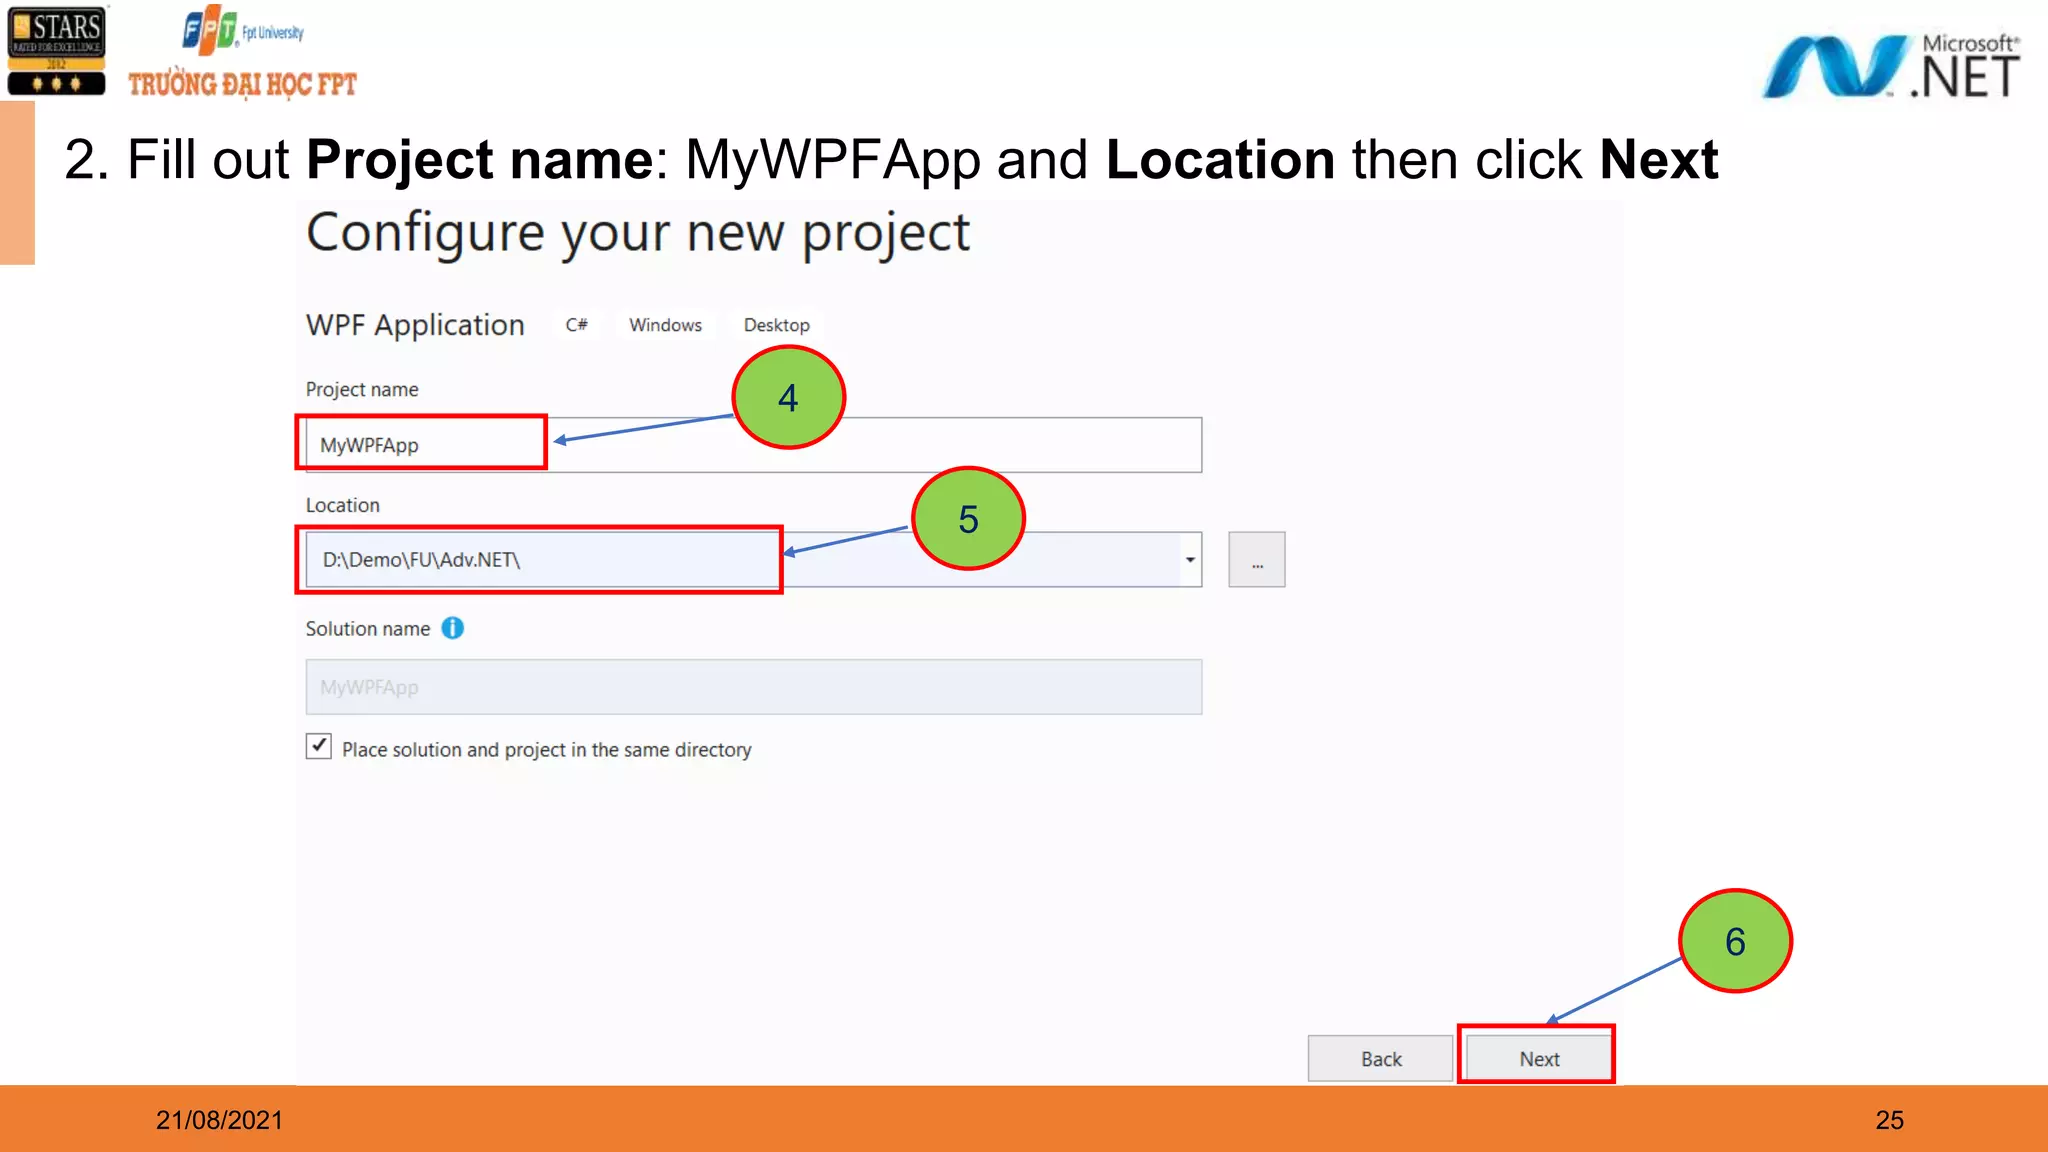Click the FPT University logo
Viewport: 2048px width, 1152px height.
pyautogui.click(x=242, y=52)
